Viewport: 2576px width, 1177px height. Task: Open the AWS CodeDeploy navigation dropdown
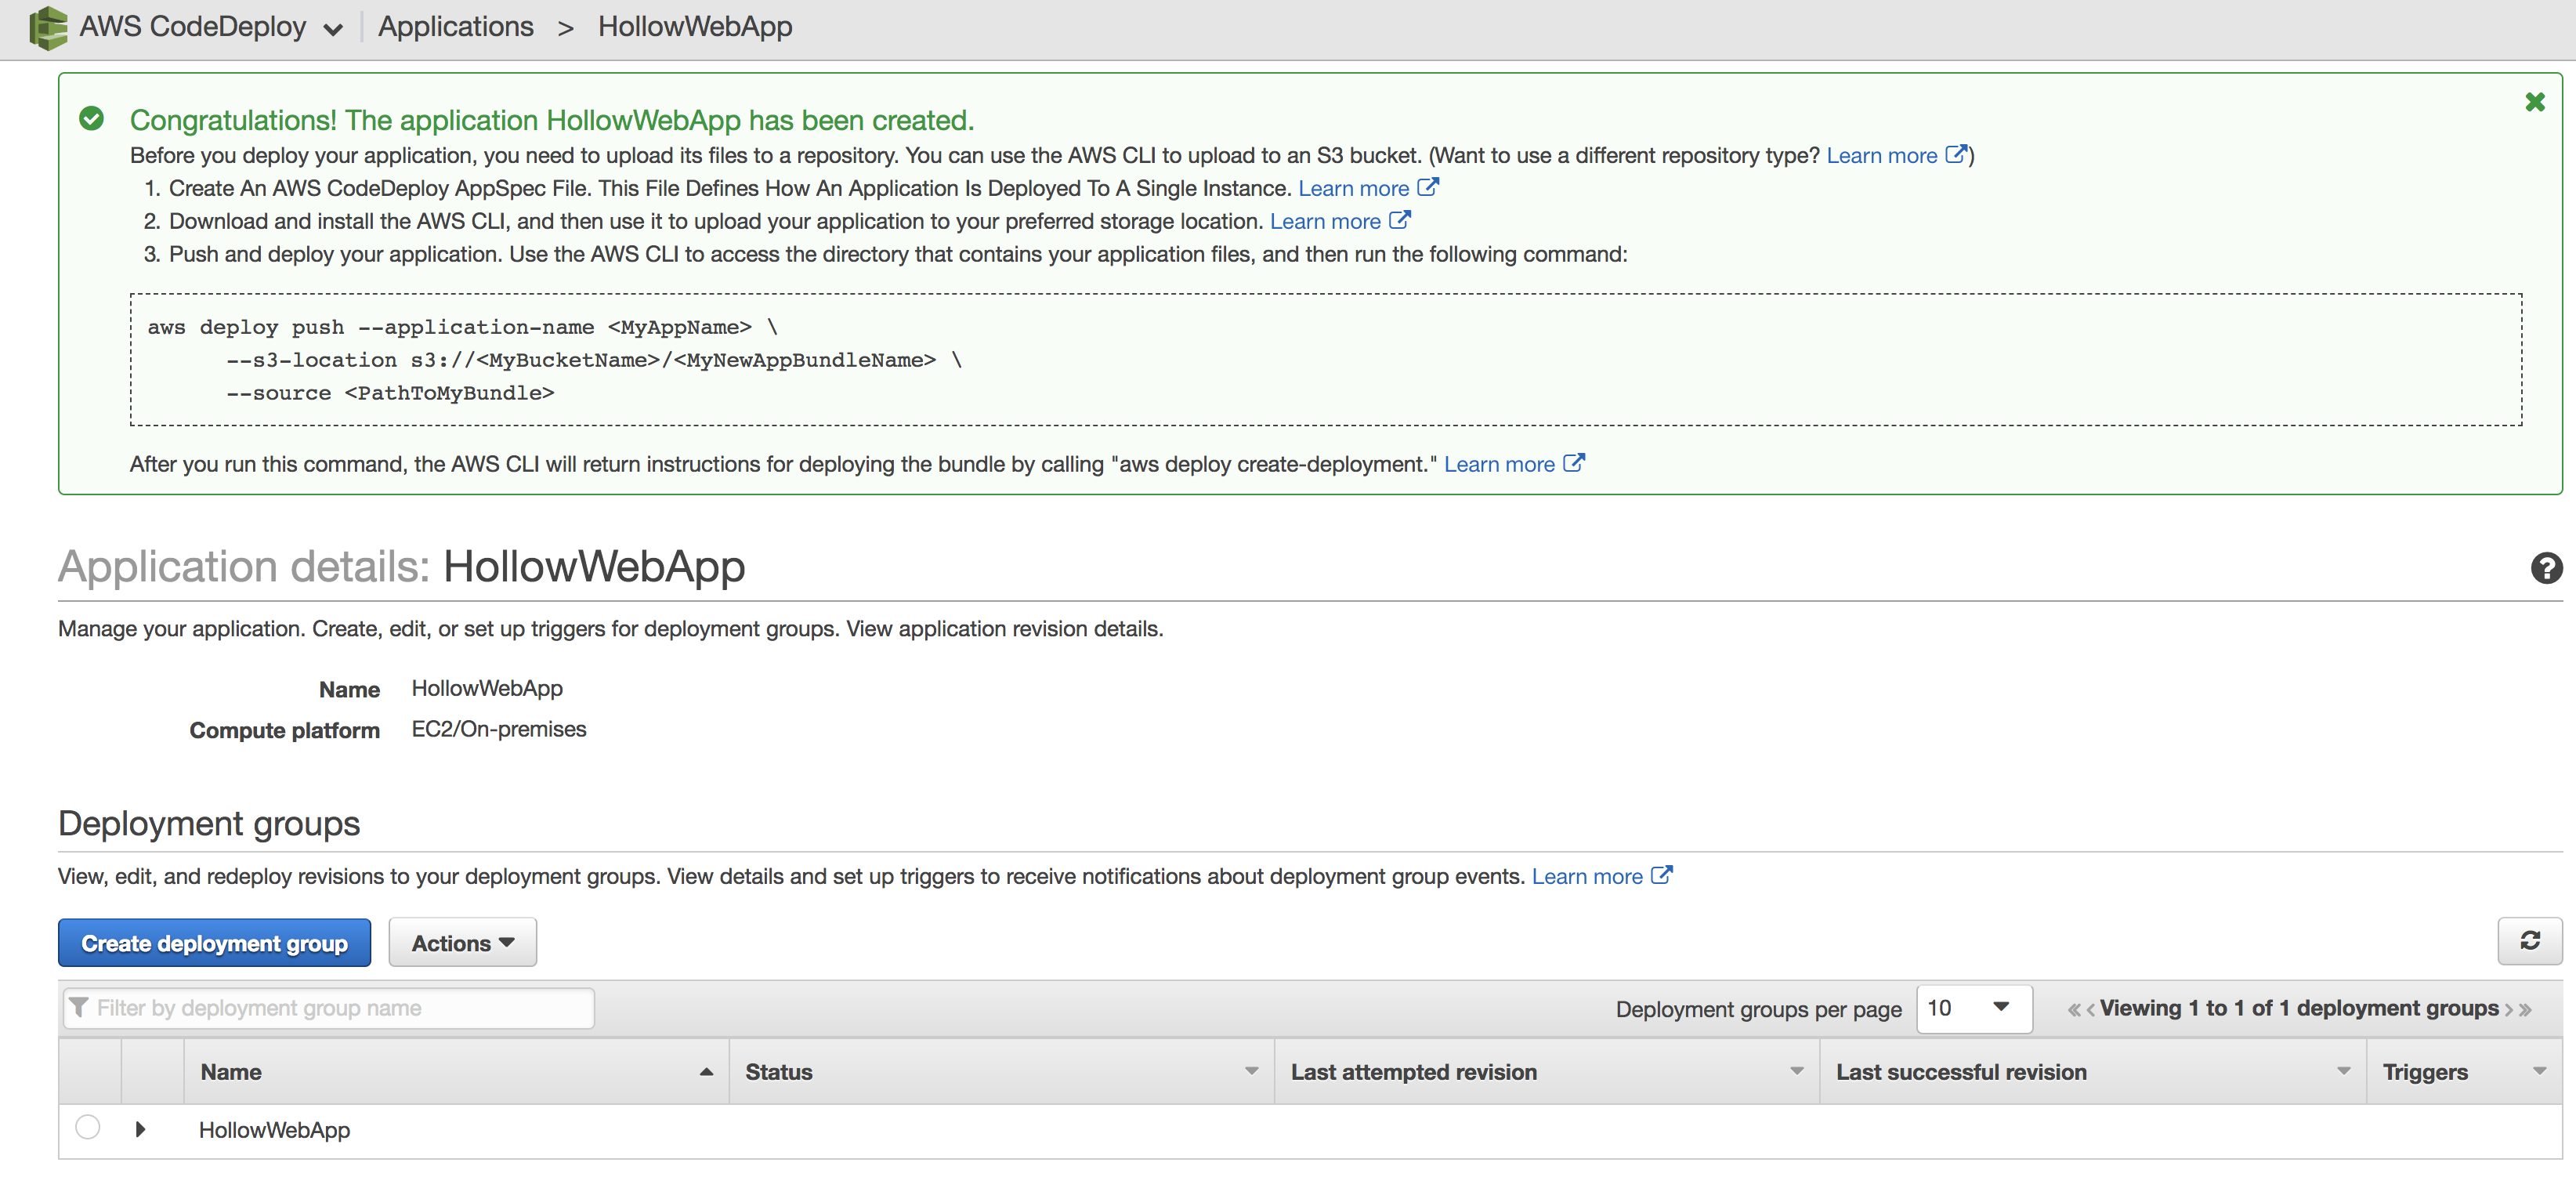(x=333, y=29)
